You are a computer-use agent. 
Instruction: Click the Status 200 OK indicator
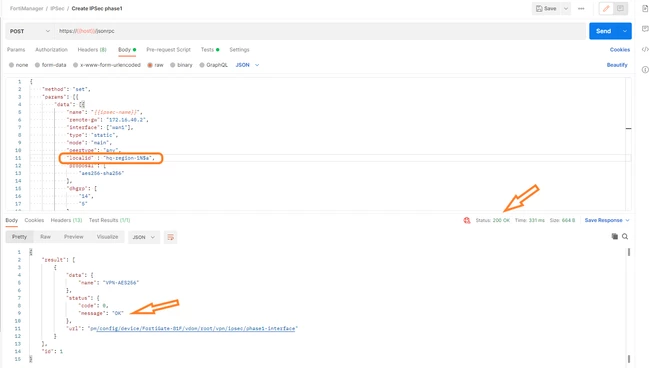pos(492,220)
